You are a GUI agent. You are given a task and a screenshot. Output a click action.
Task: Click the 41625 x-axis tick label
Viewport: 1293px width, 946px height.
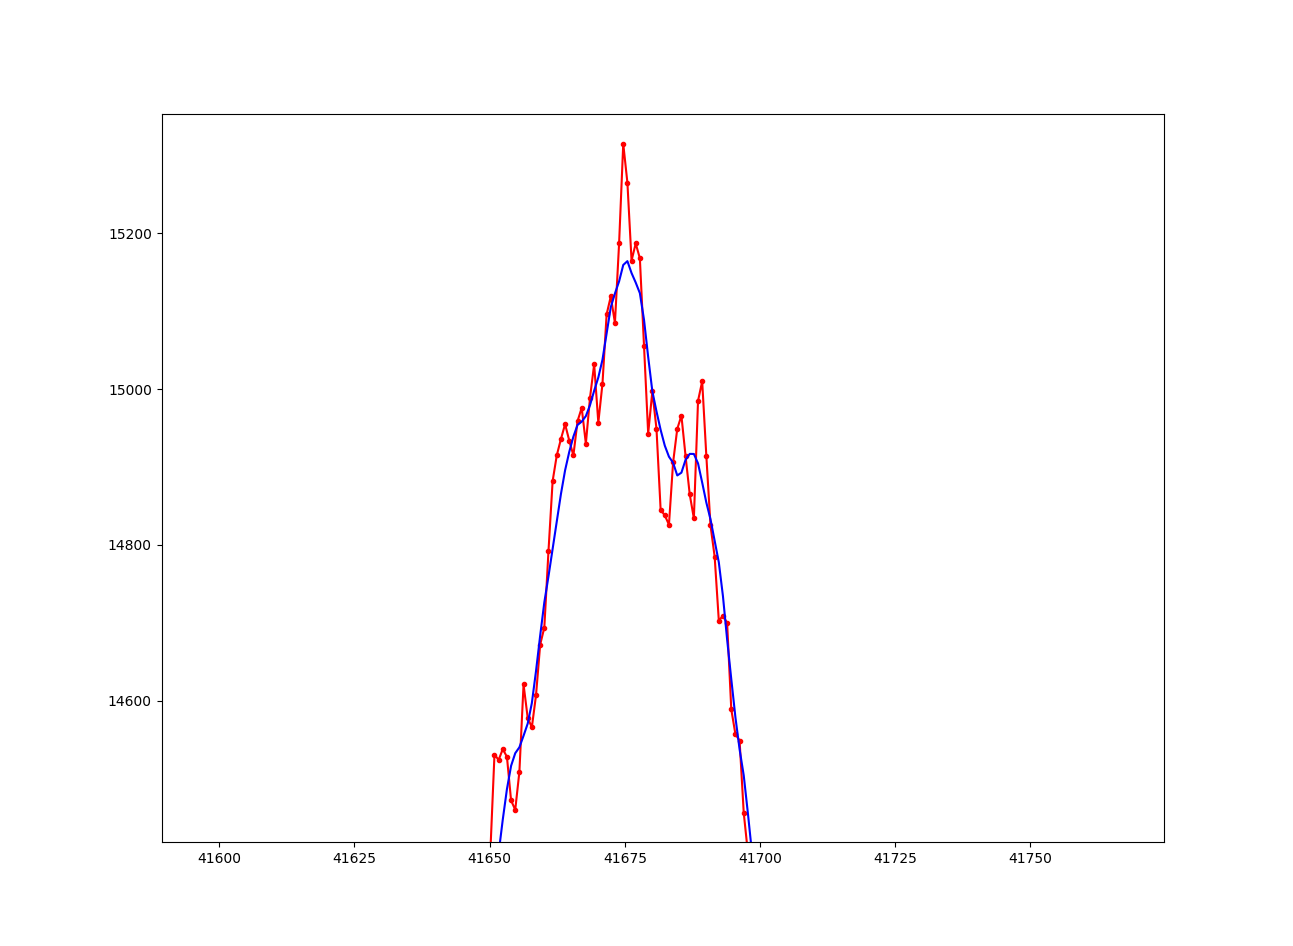click(x=352, y=859)
